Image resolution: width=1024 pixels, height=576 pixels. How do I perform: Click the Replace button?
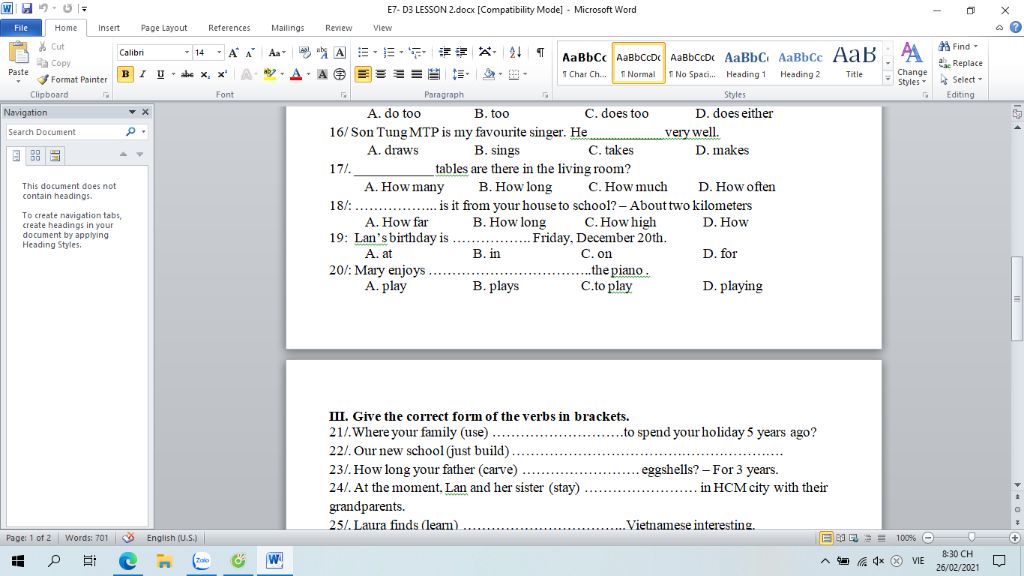tap(961, 63)
